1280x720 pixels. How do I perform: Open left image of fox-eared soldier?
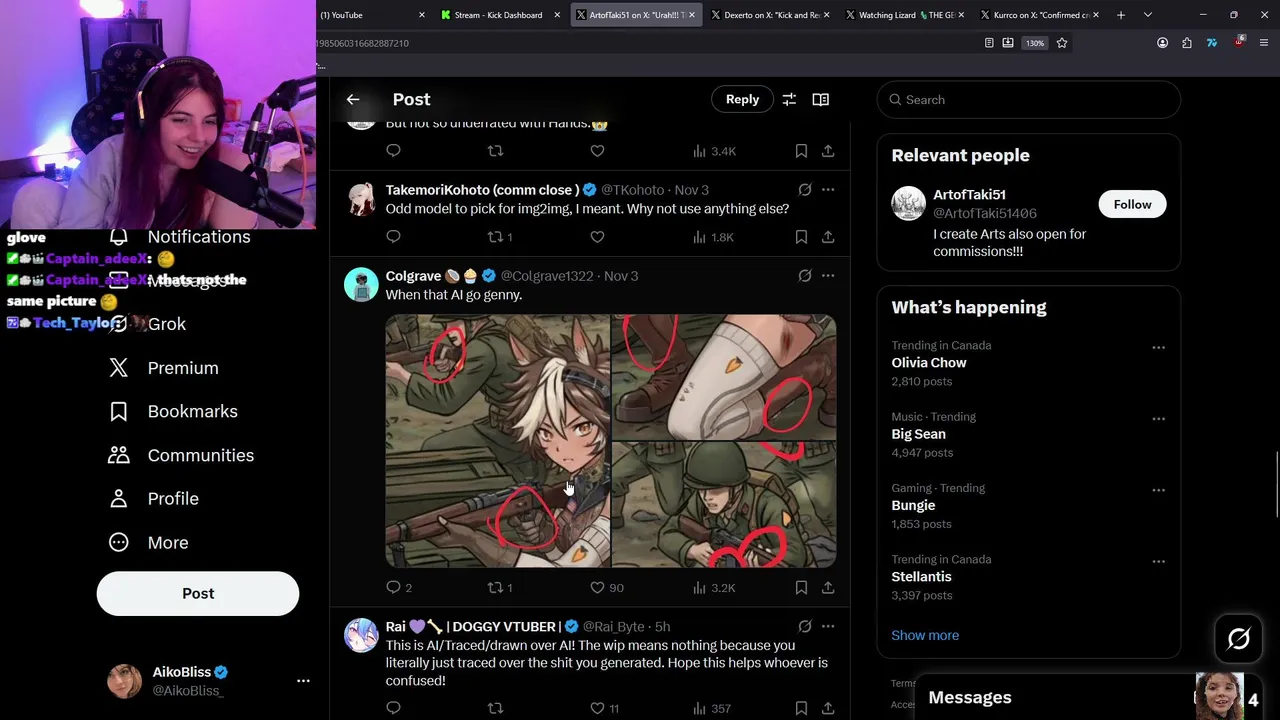click(x=497, y=441)
